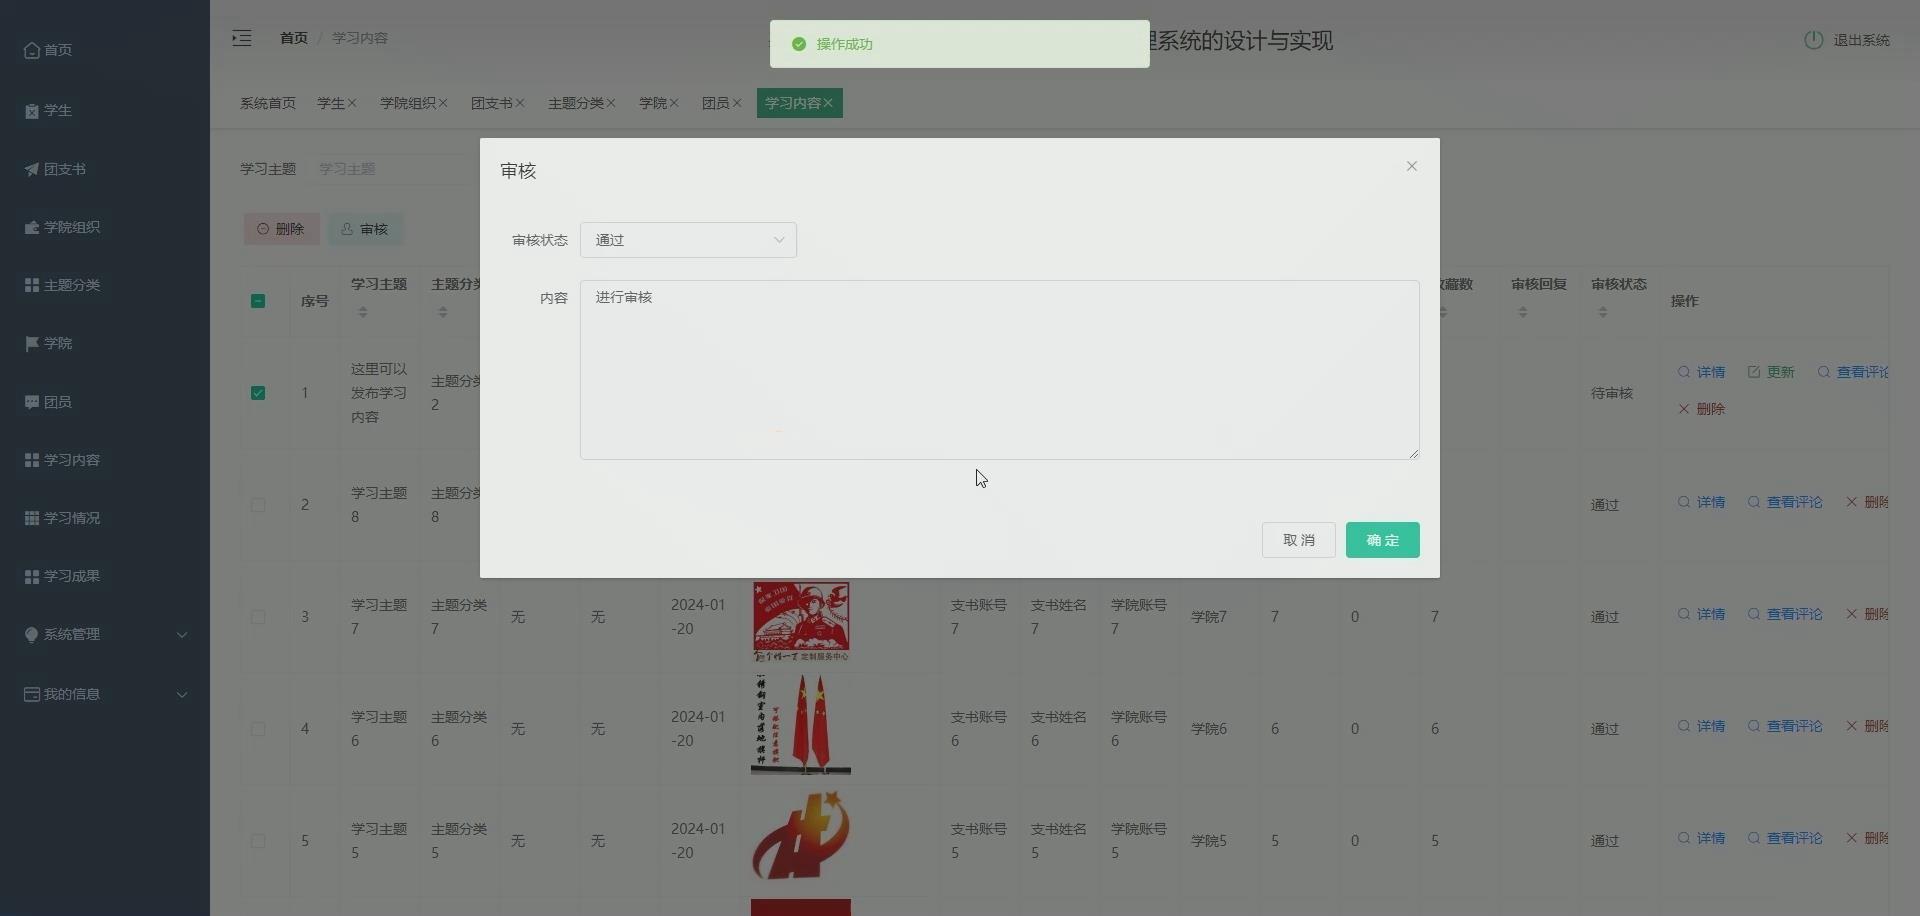
Task: Open 详情 for row 1
Action: pos(1702,372)
